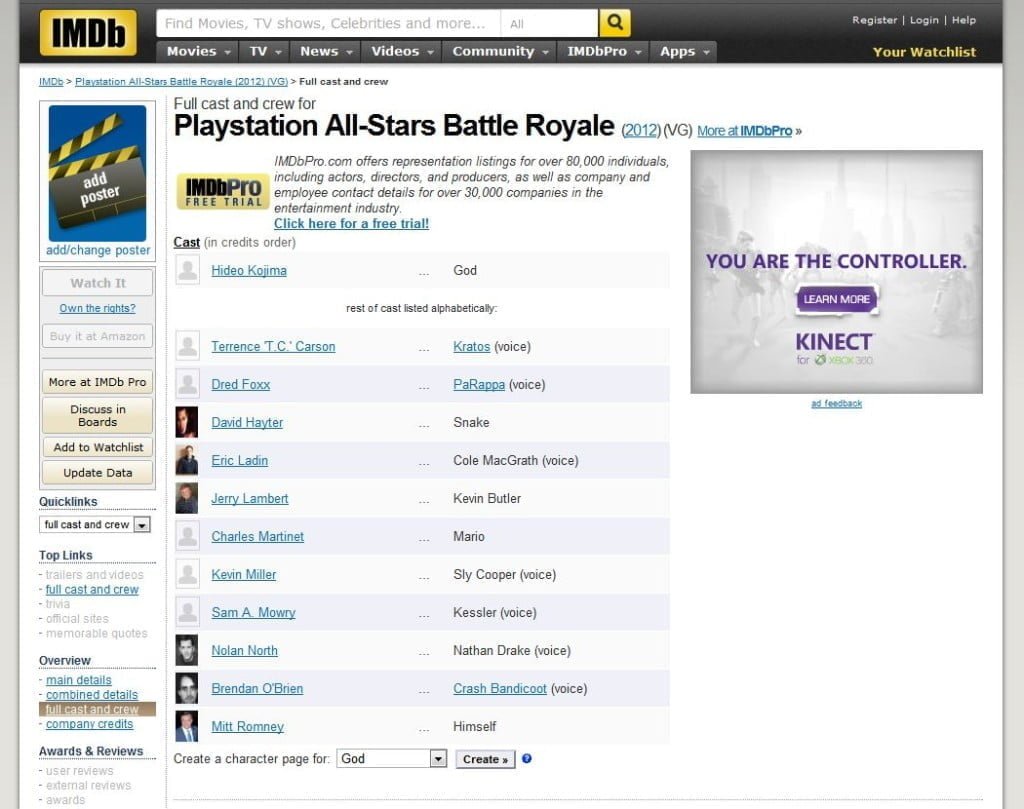Click David Hayter's headshot thumbnail
Viewport: 1024px width, 809px height.
point(187,422)
